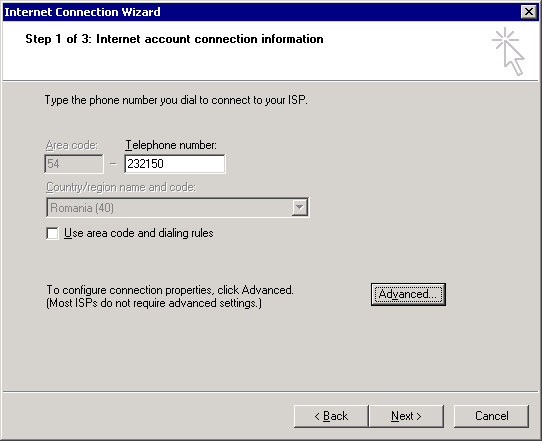Click the 'To configure connection properties' text
Screen dimensions: 542x441
170,290
